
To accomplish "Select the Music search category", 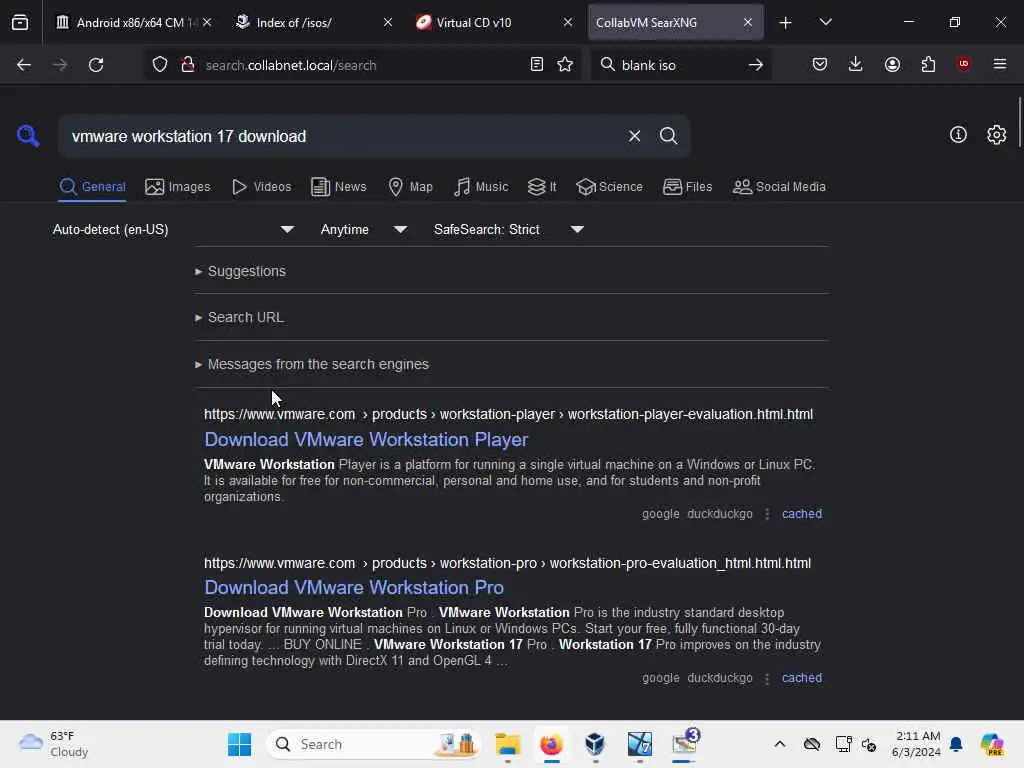I will coord(481,187).
